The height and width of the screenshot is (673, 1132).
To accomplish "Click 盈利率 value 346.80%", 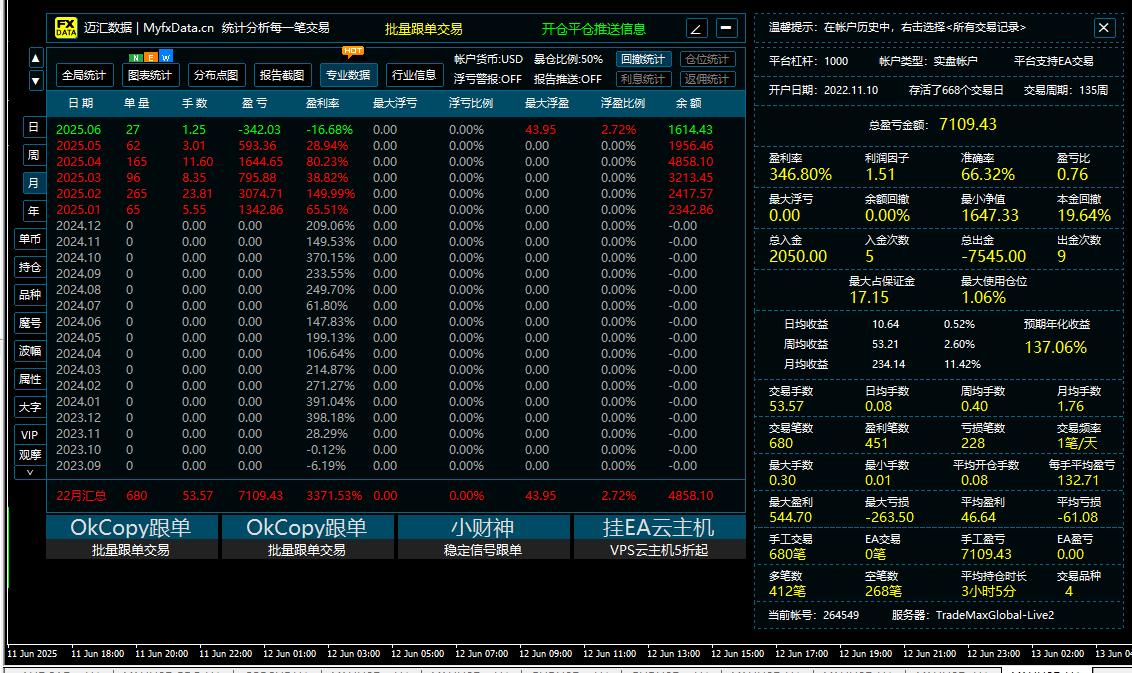I will click(x=800, y=175).
